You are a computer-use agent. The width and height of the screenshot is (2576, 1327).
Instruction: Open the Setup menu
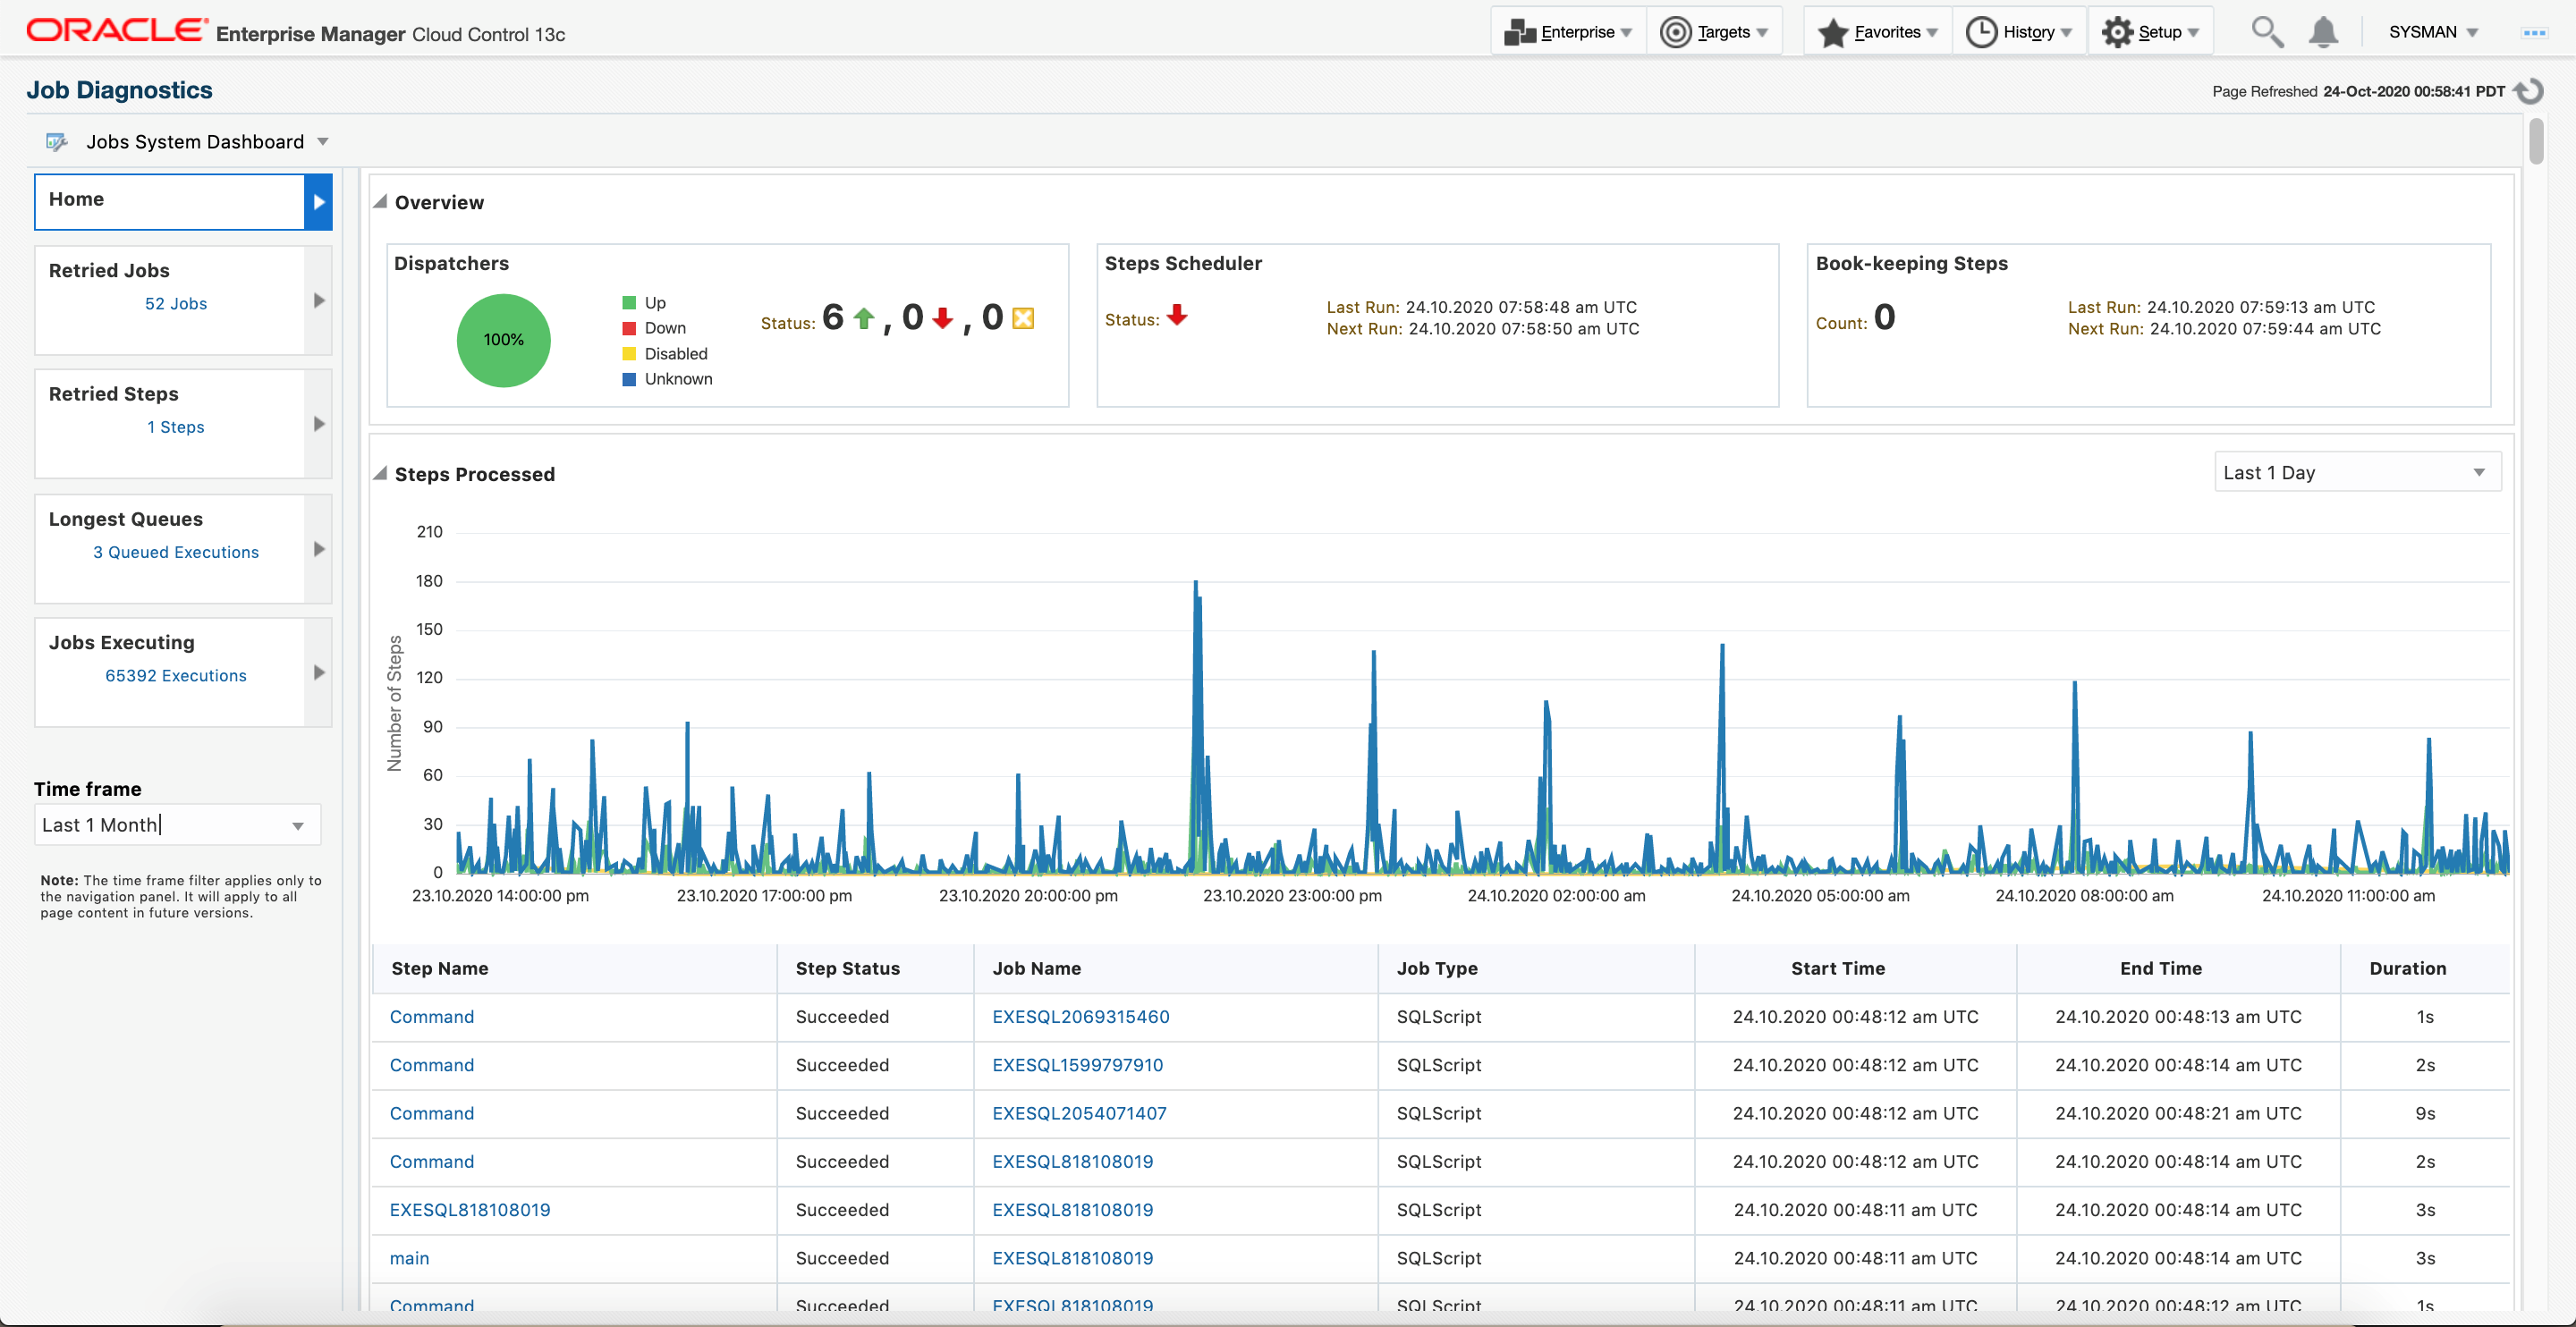click(2150, 32)
